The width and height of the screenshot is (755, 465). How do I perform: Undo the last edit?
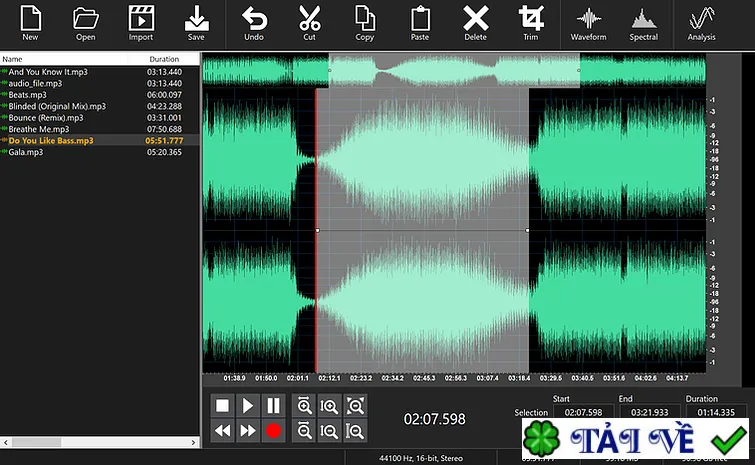pos(254,23)
